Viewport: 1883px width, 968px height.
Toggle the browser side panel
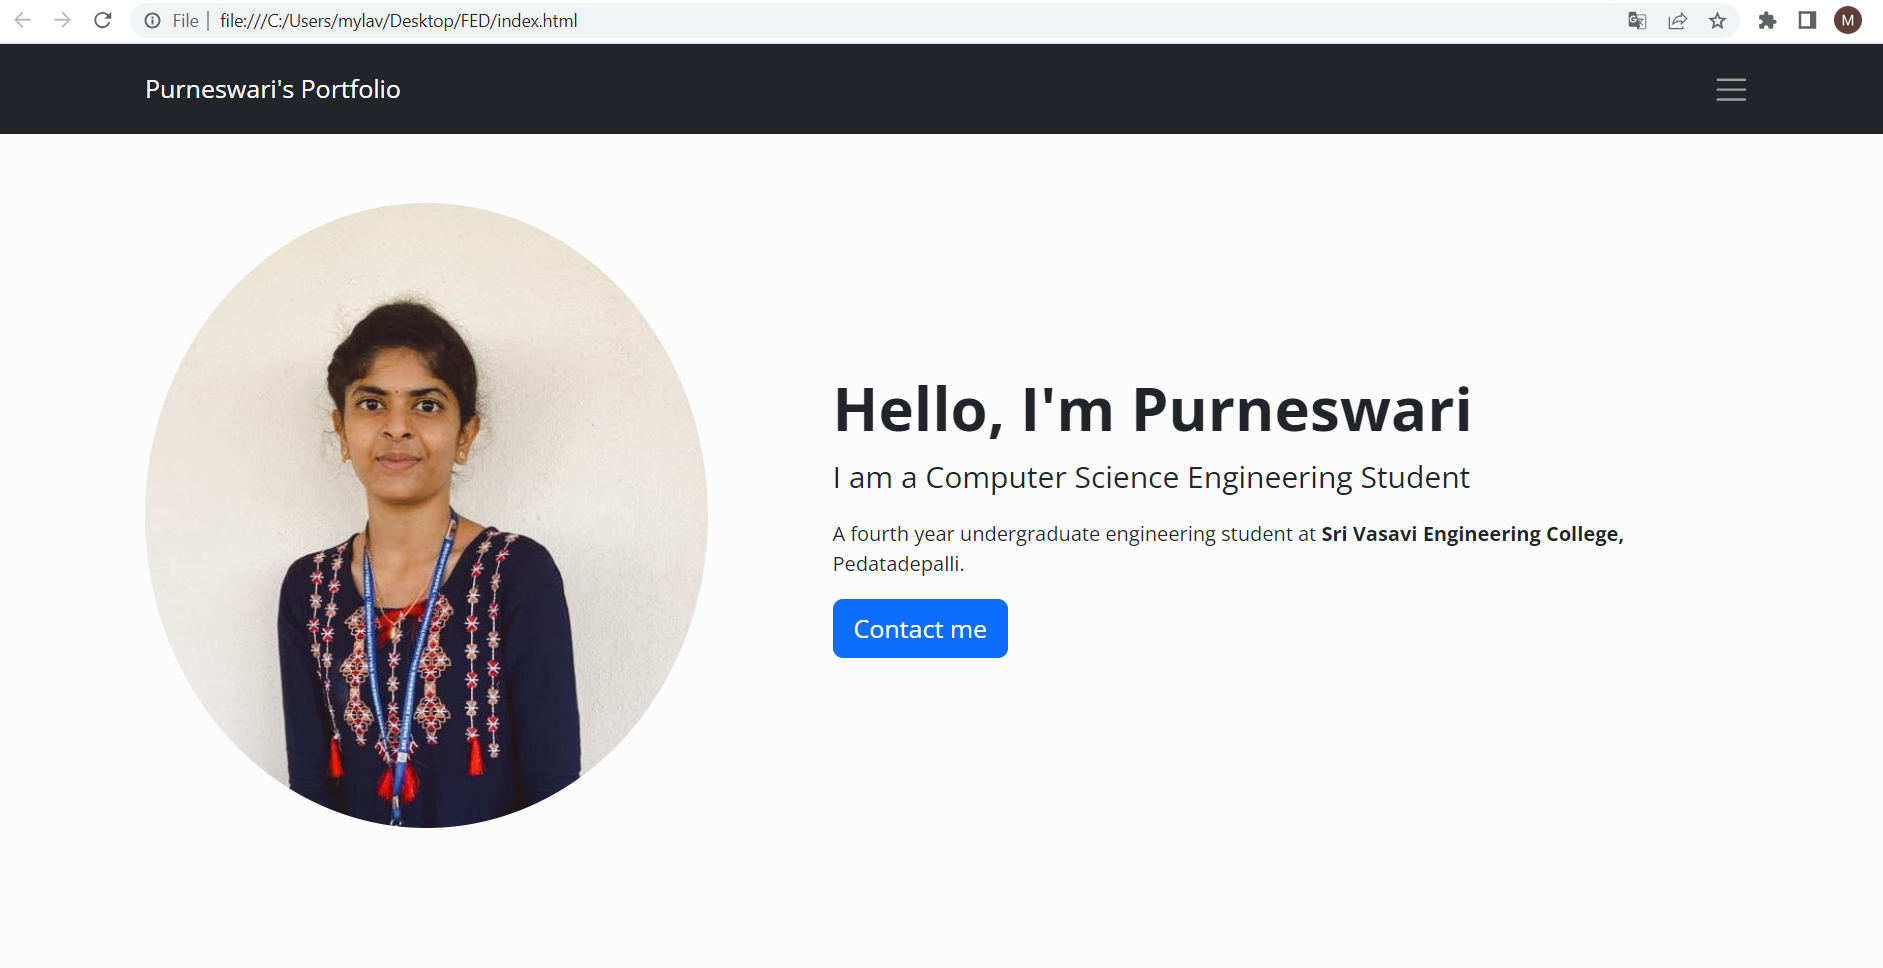pyautogui.click(x=1809, y=19)
